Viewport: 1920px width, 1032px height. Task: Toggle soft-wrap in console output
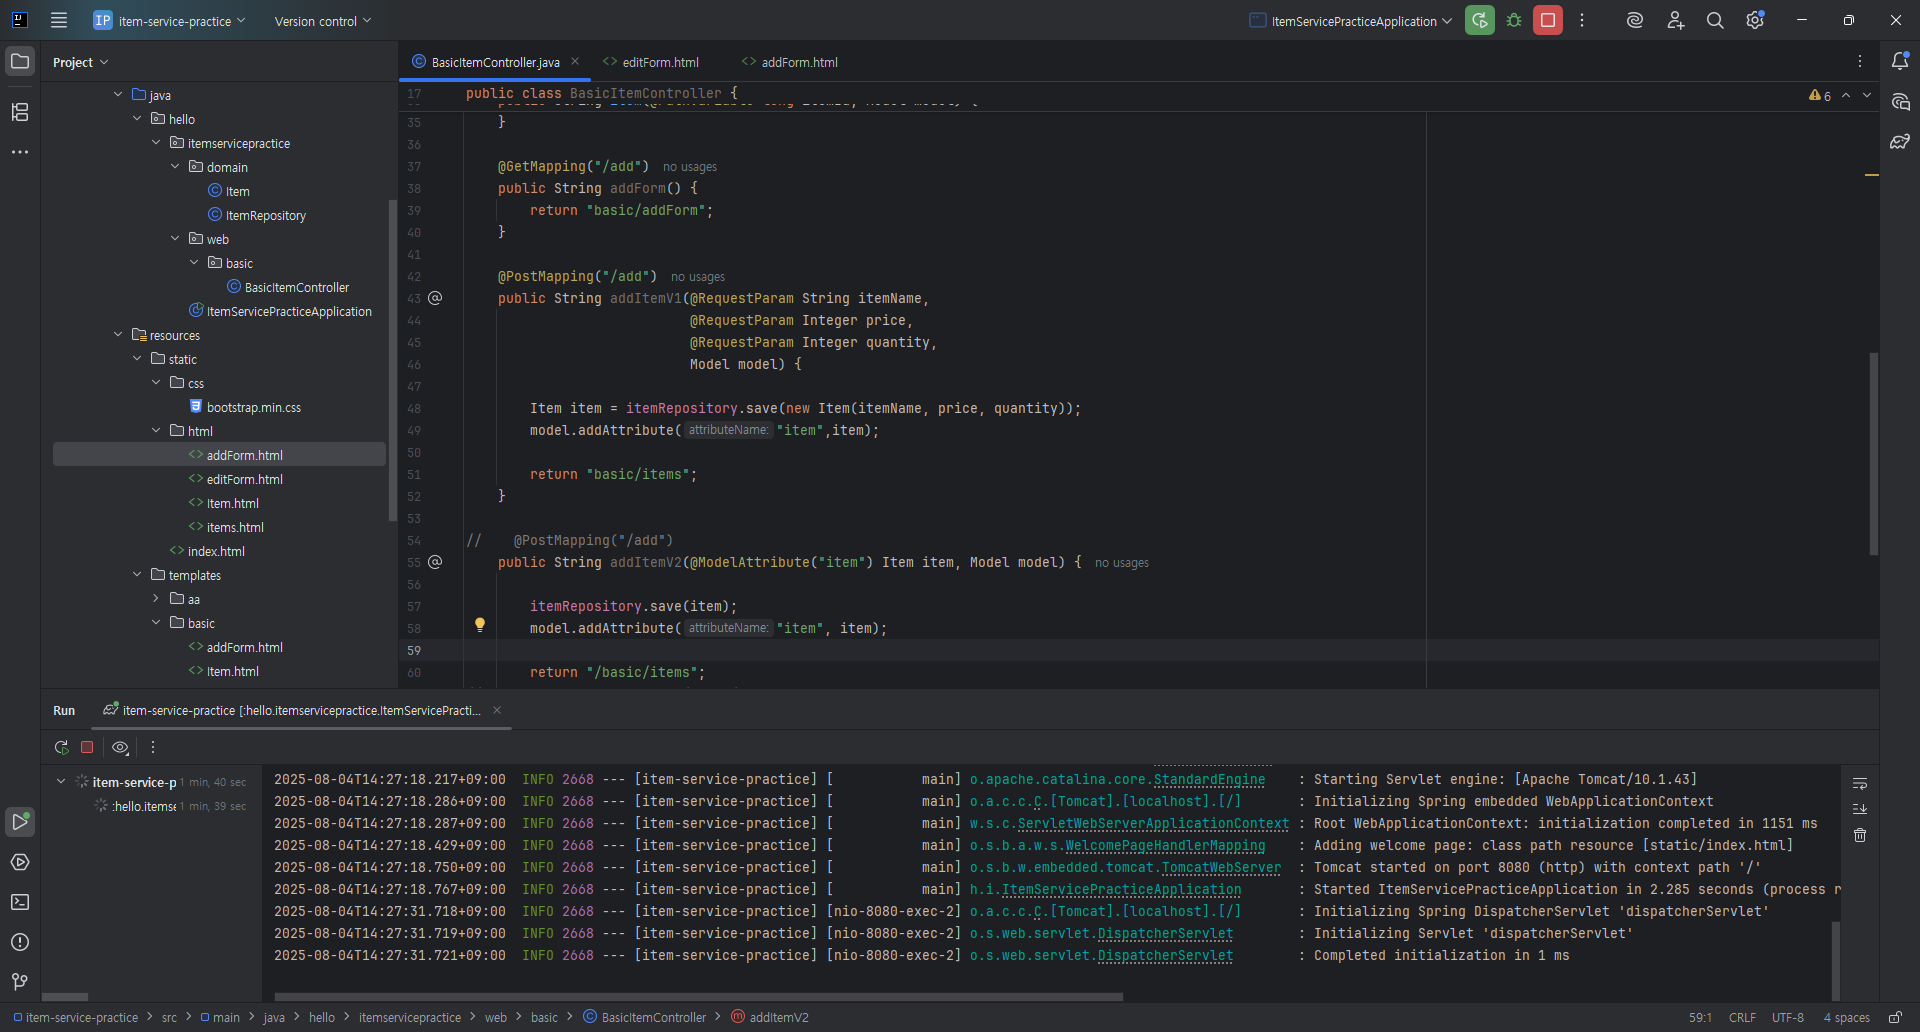click(x=1860, y=783)
